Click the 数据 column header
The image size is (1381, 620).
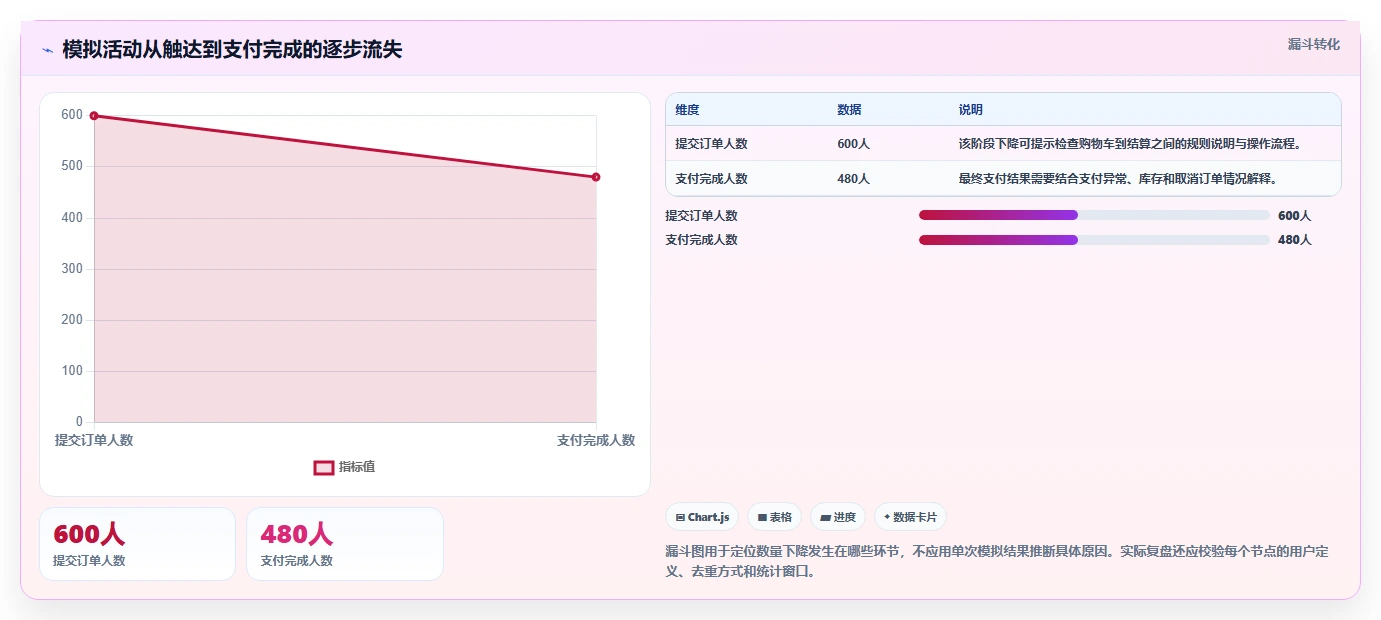[849, 110]
